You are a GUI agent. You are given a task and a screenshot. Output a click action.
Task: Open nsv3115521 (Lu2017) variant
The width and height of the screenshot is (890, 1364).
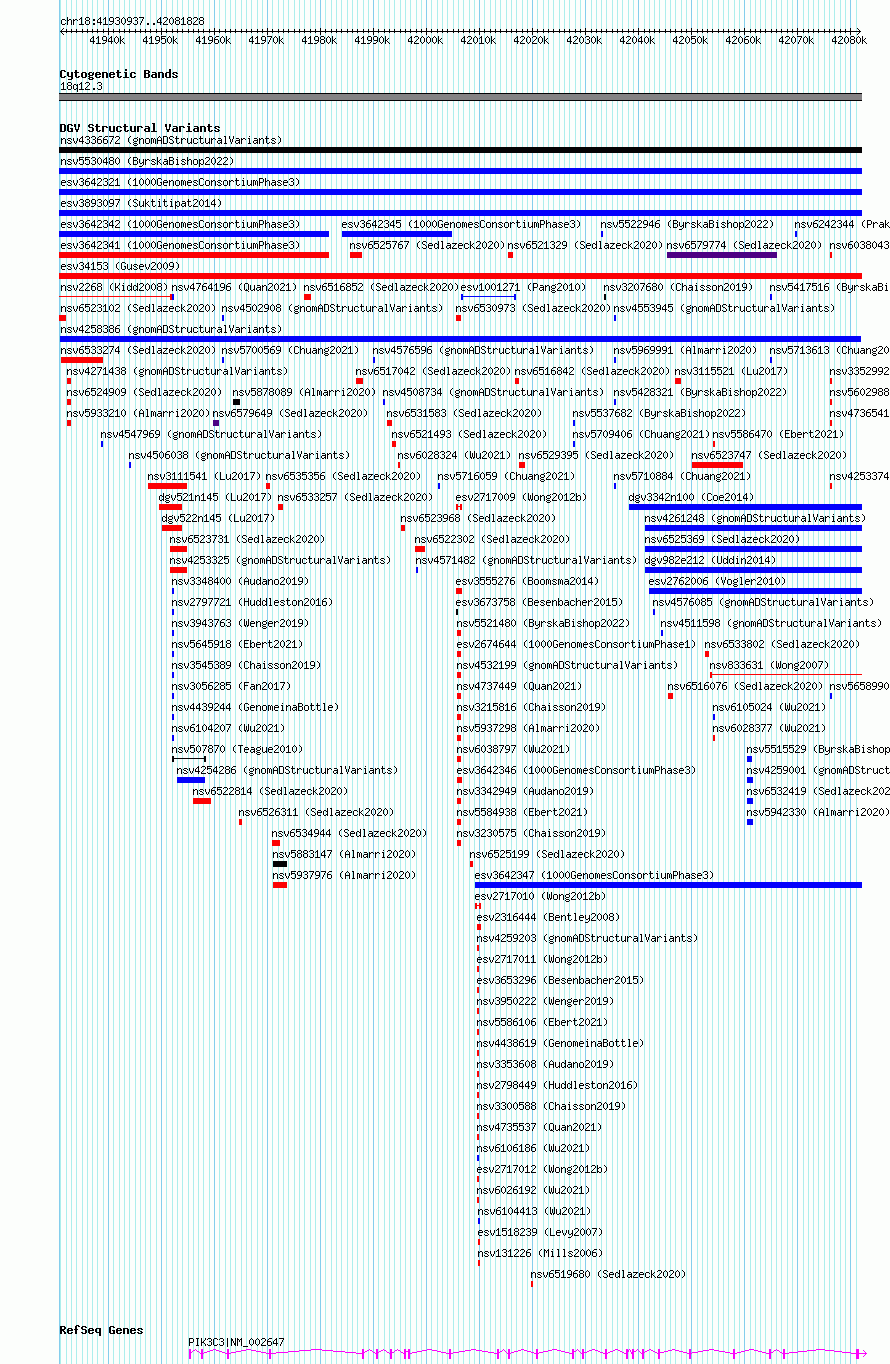(x=733, y=371)
